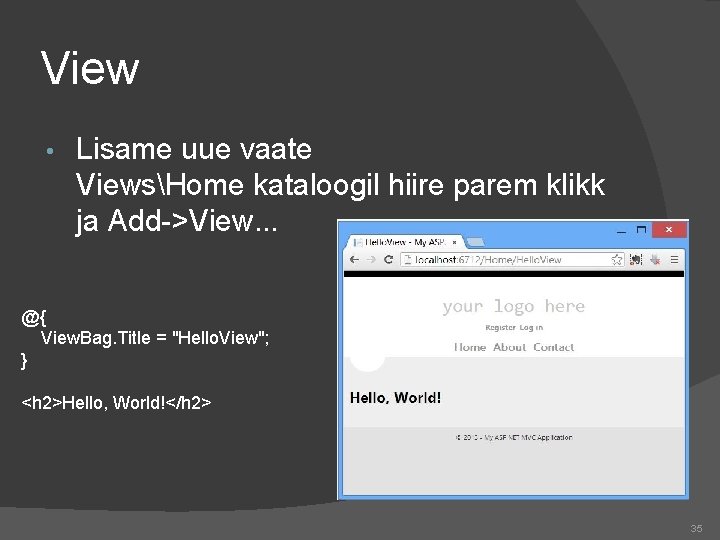The image size is (720, 540).
Task: Go to the Contact navigation link
Action: (x=554, y=347)
